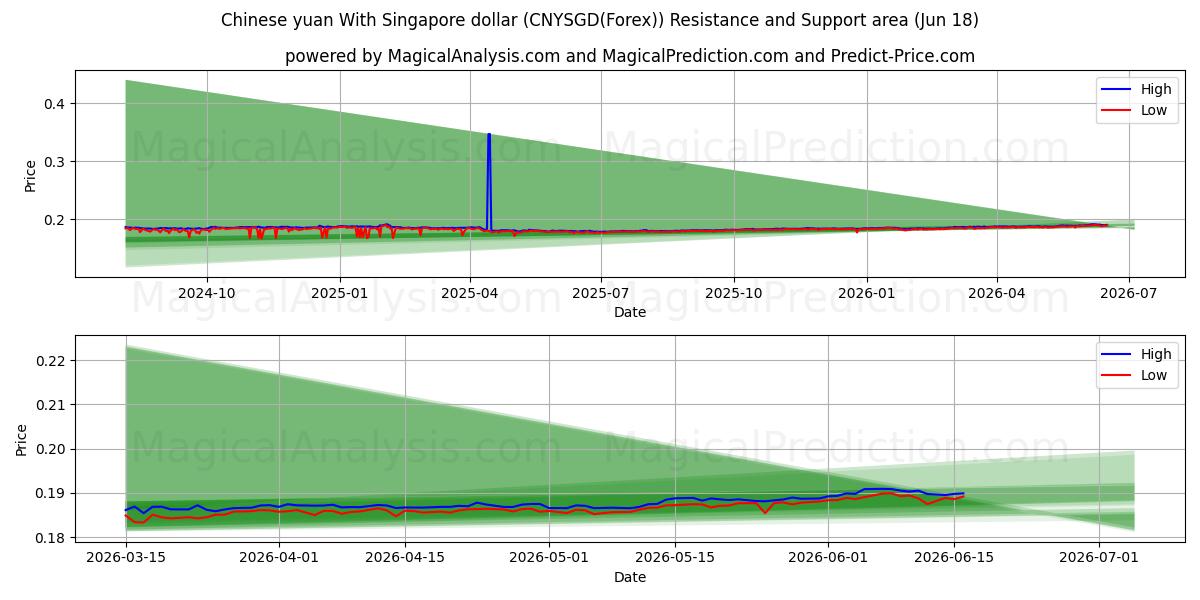
Task: Click the '2024-10' x-axis label
Action: click(207, 294)
